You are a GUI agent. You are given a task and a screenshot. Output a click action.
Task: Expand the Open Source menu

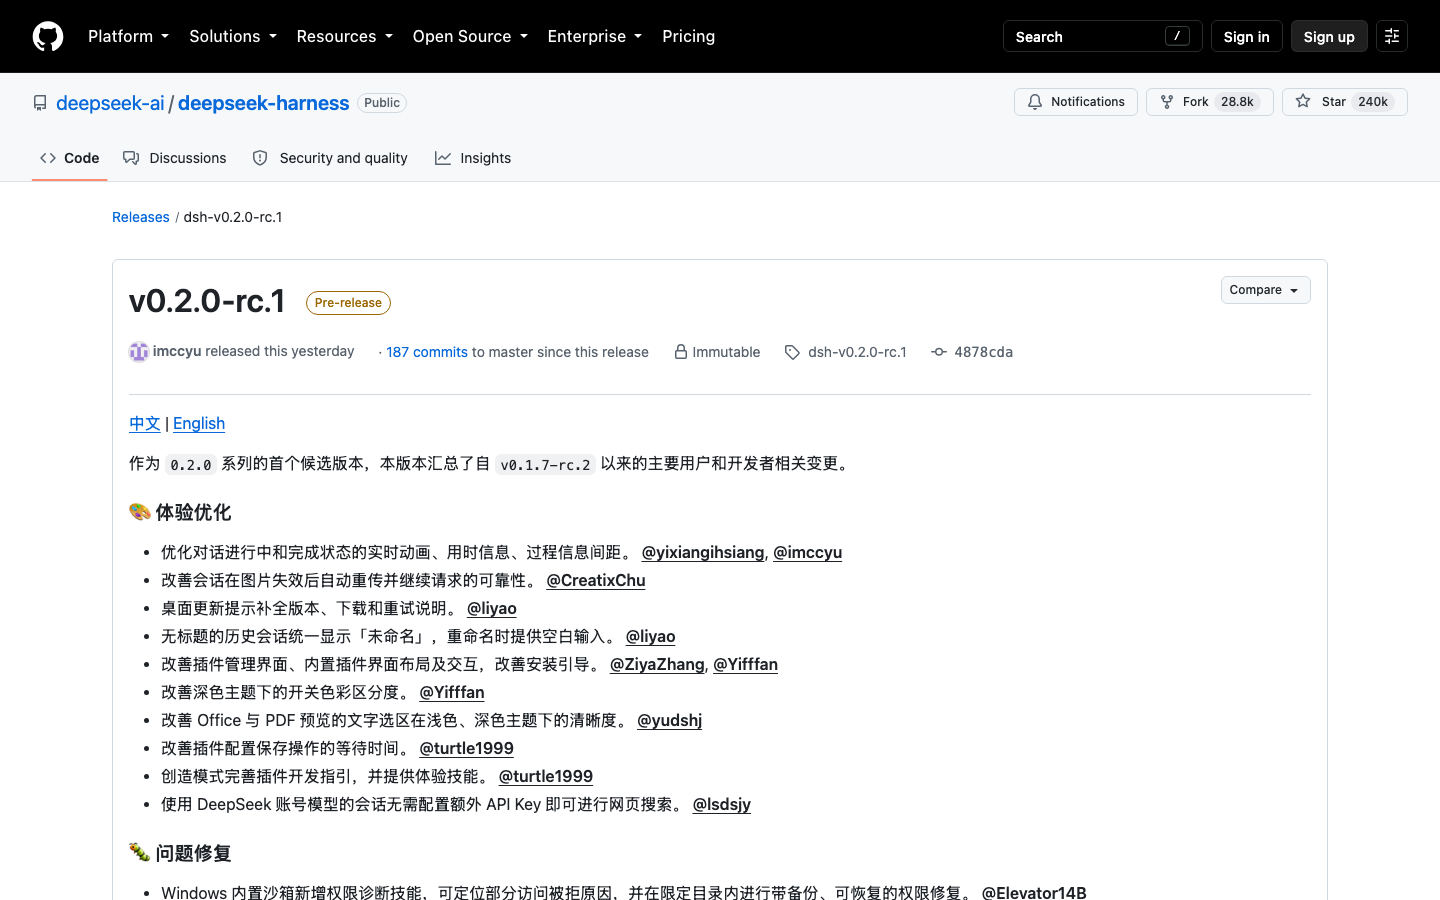point(470,36)
